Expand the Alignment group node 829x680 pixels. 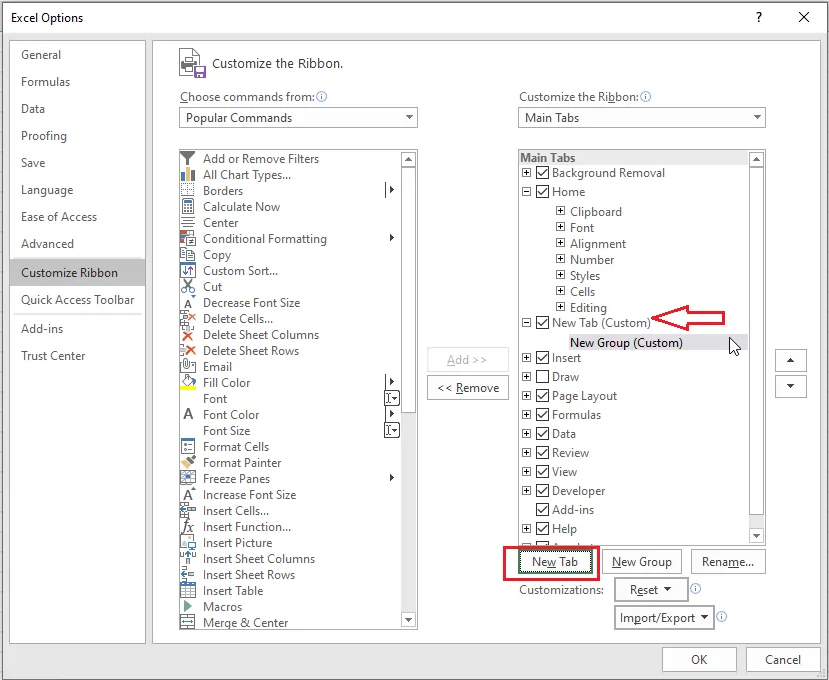point(560,243)
